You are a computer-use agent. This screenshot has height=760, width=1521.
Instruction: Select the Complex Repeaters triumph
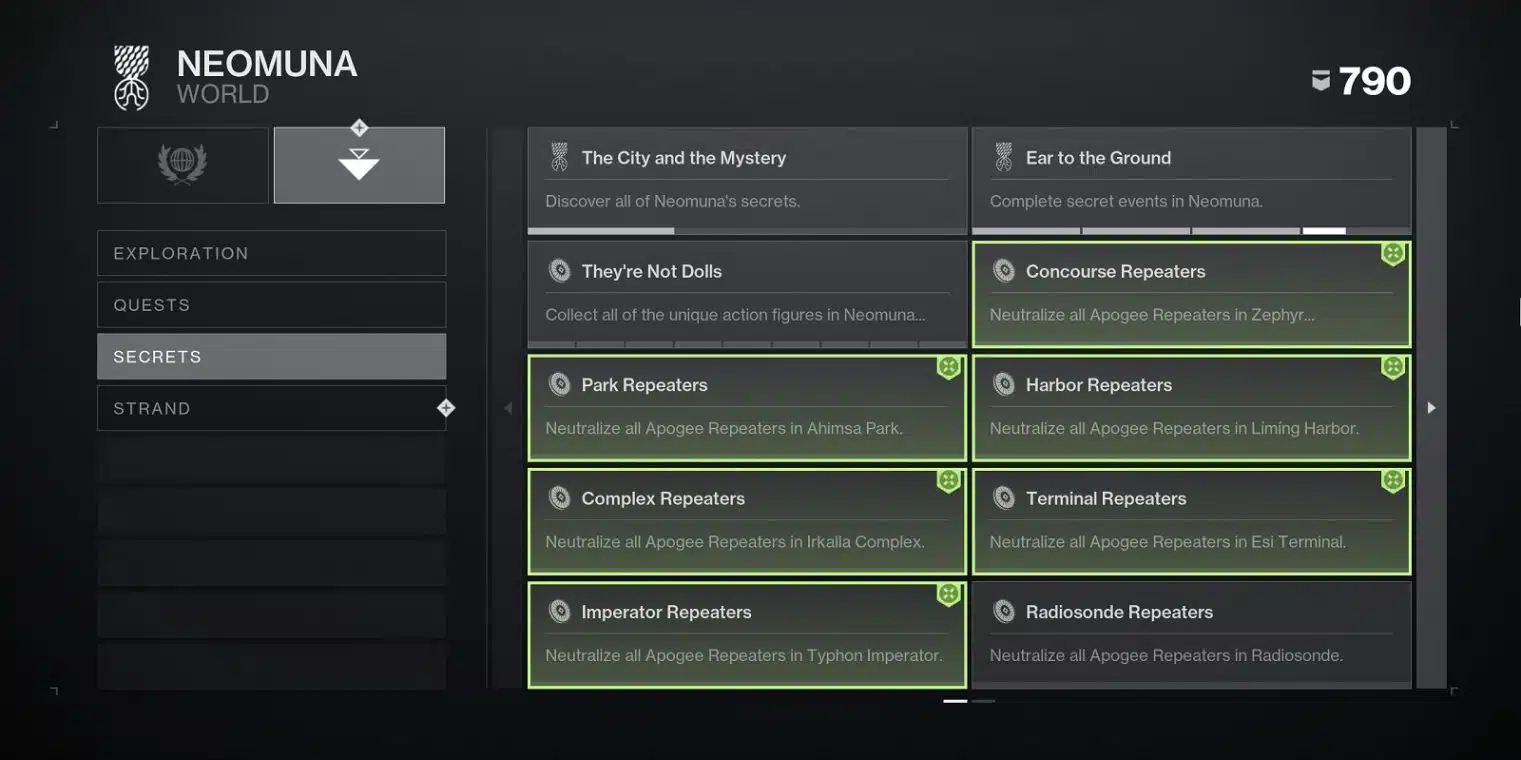pyautogui.click(x=747, y=521)
